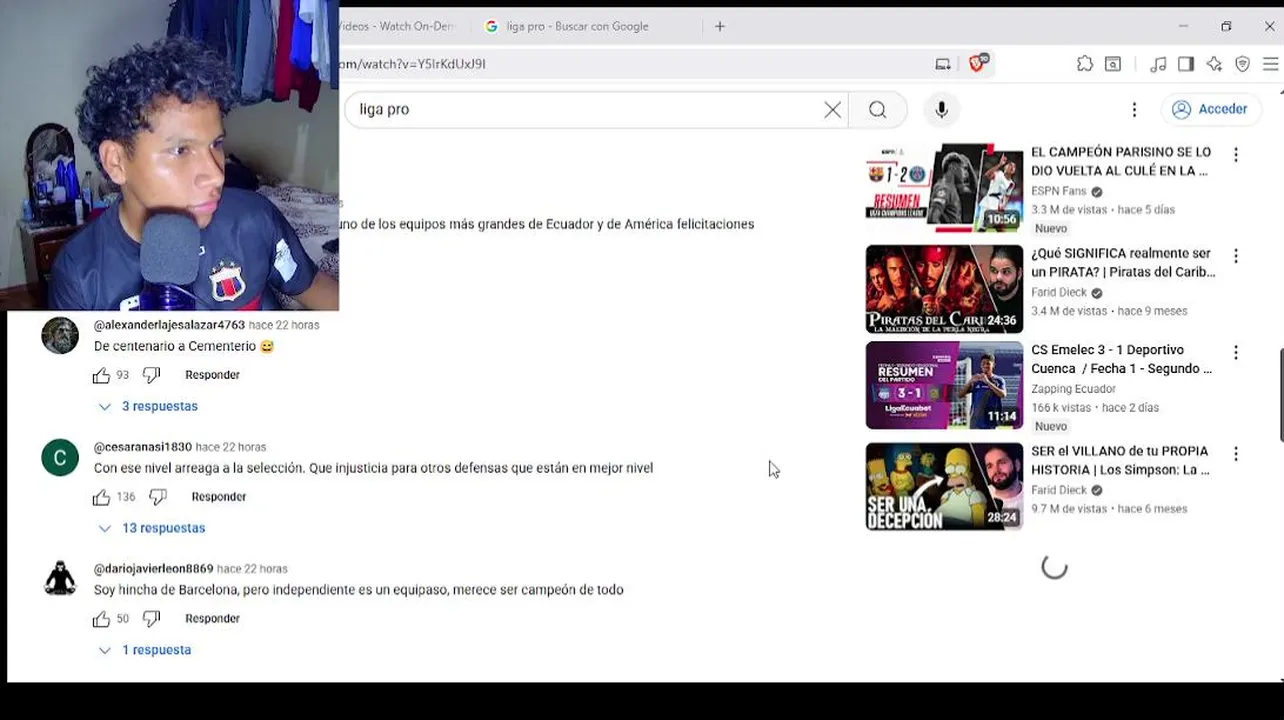Click the media cast icon in address bar
The height and width of the screenshot is (720, 1284).
coord(942,64)
